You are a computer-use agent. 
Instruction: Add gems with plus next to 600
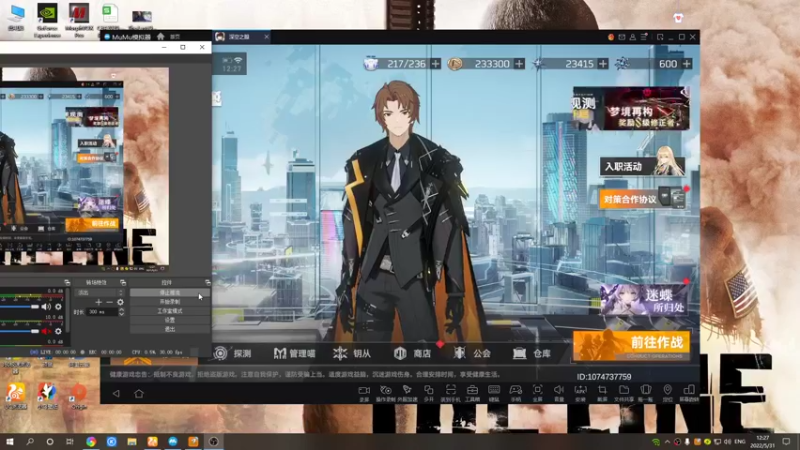687,64
